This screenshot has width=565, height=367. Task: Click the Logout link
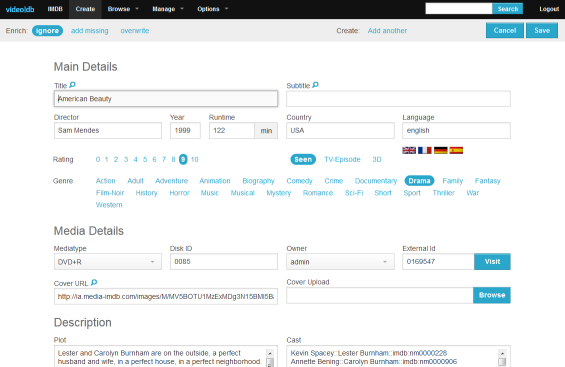tap(549, 9)
